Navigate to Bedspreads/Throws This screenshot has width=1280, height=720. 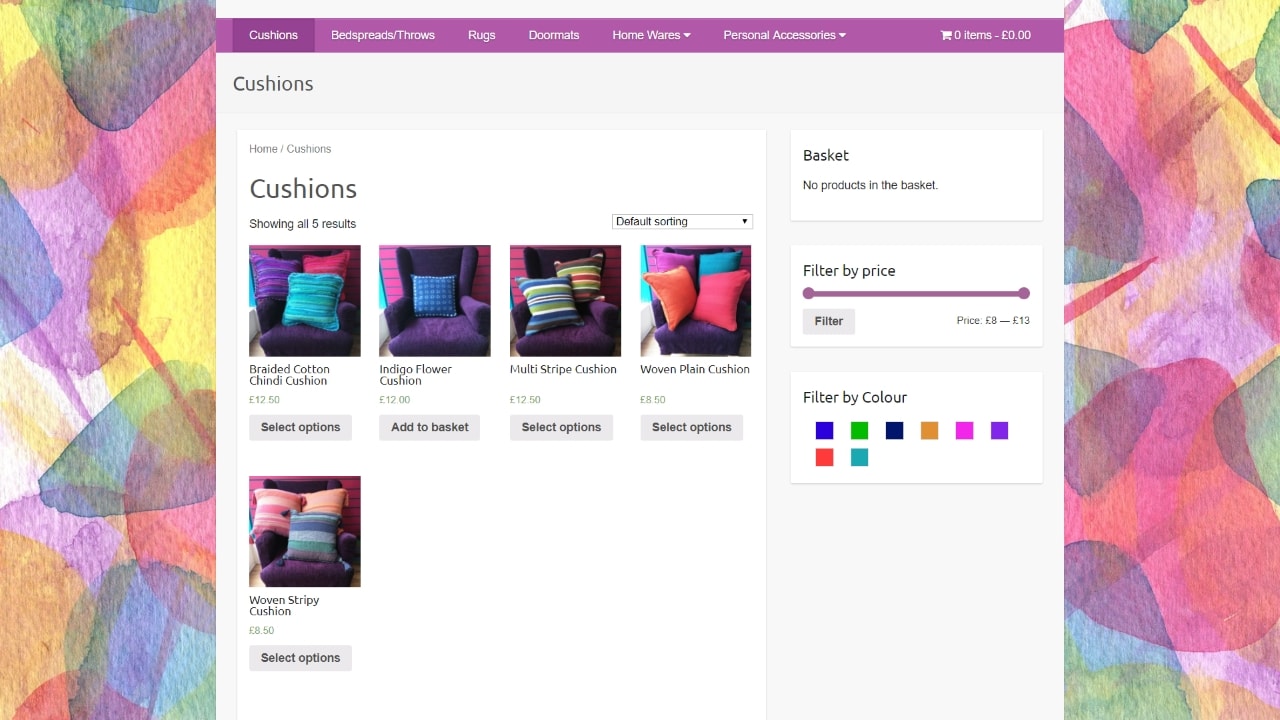tap(383, 34)
